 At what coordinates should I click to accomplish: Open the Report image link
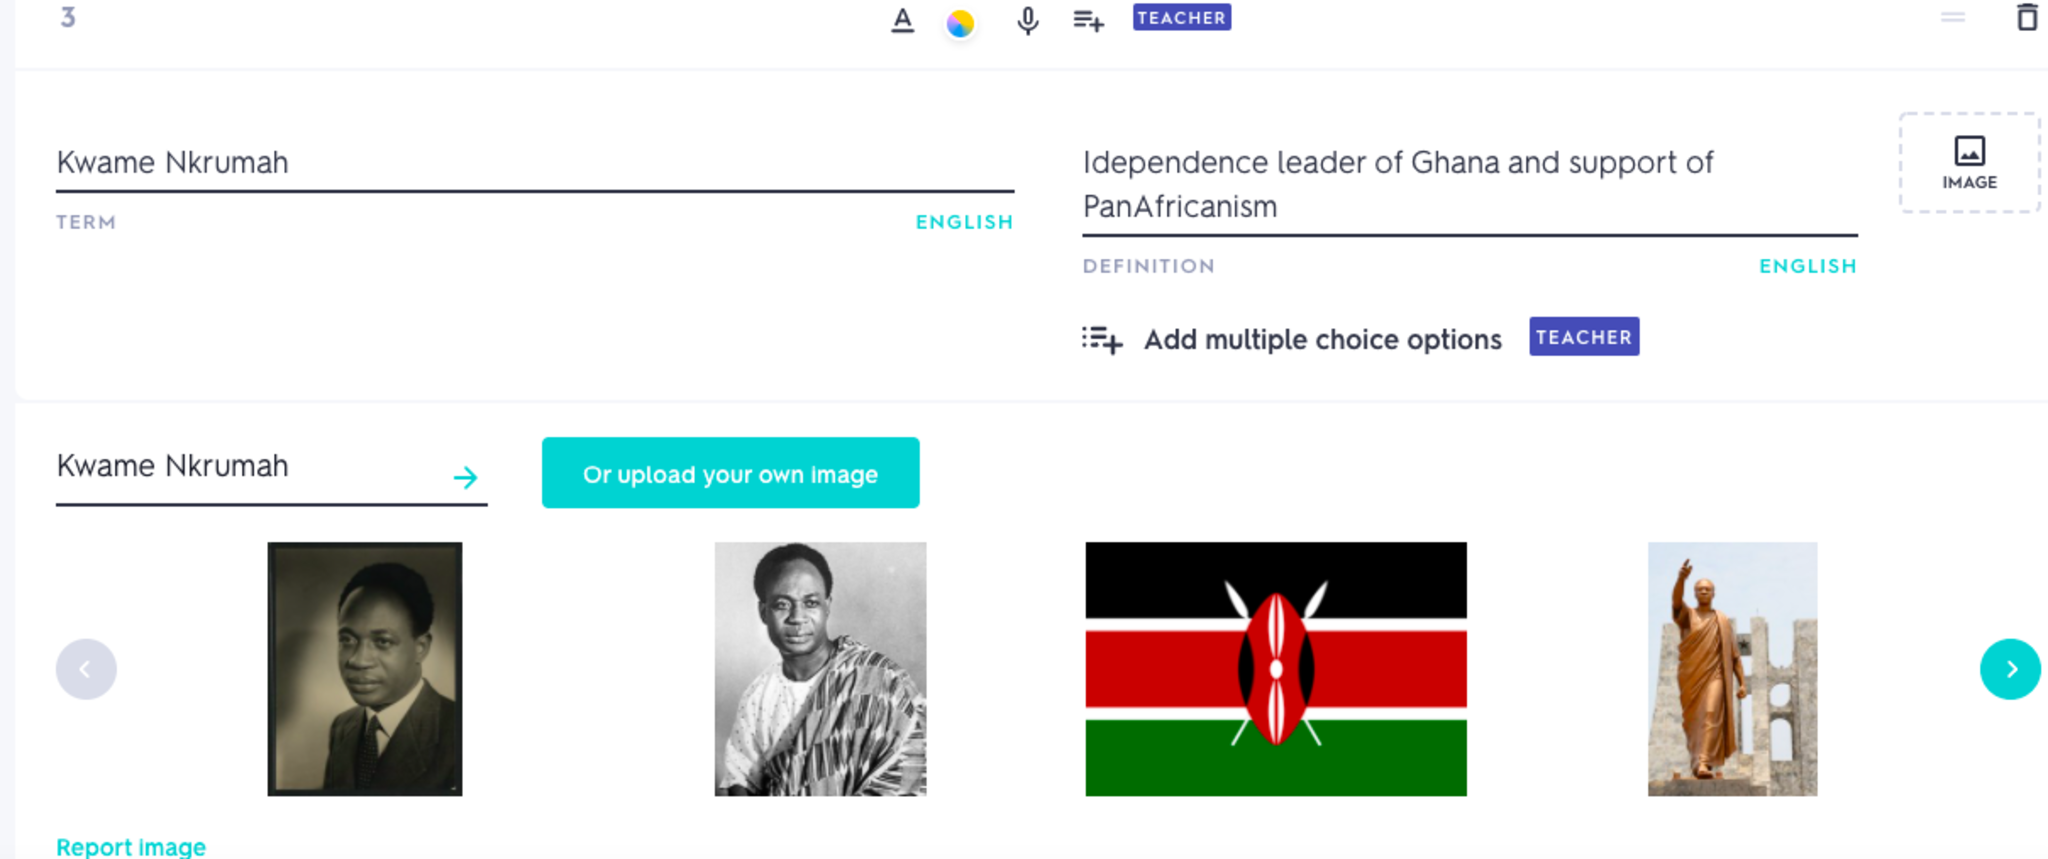pyautogui.click(x=131, y=846)
